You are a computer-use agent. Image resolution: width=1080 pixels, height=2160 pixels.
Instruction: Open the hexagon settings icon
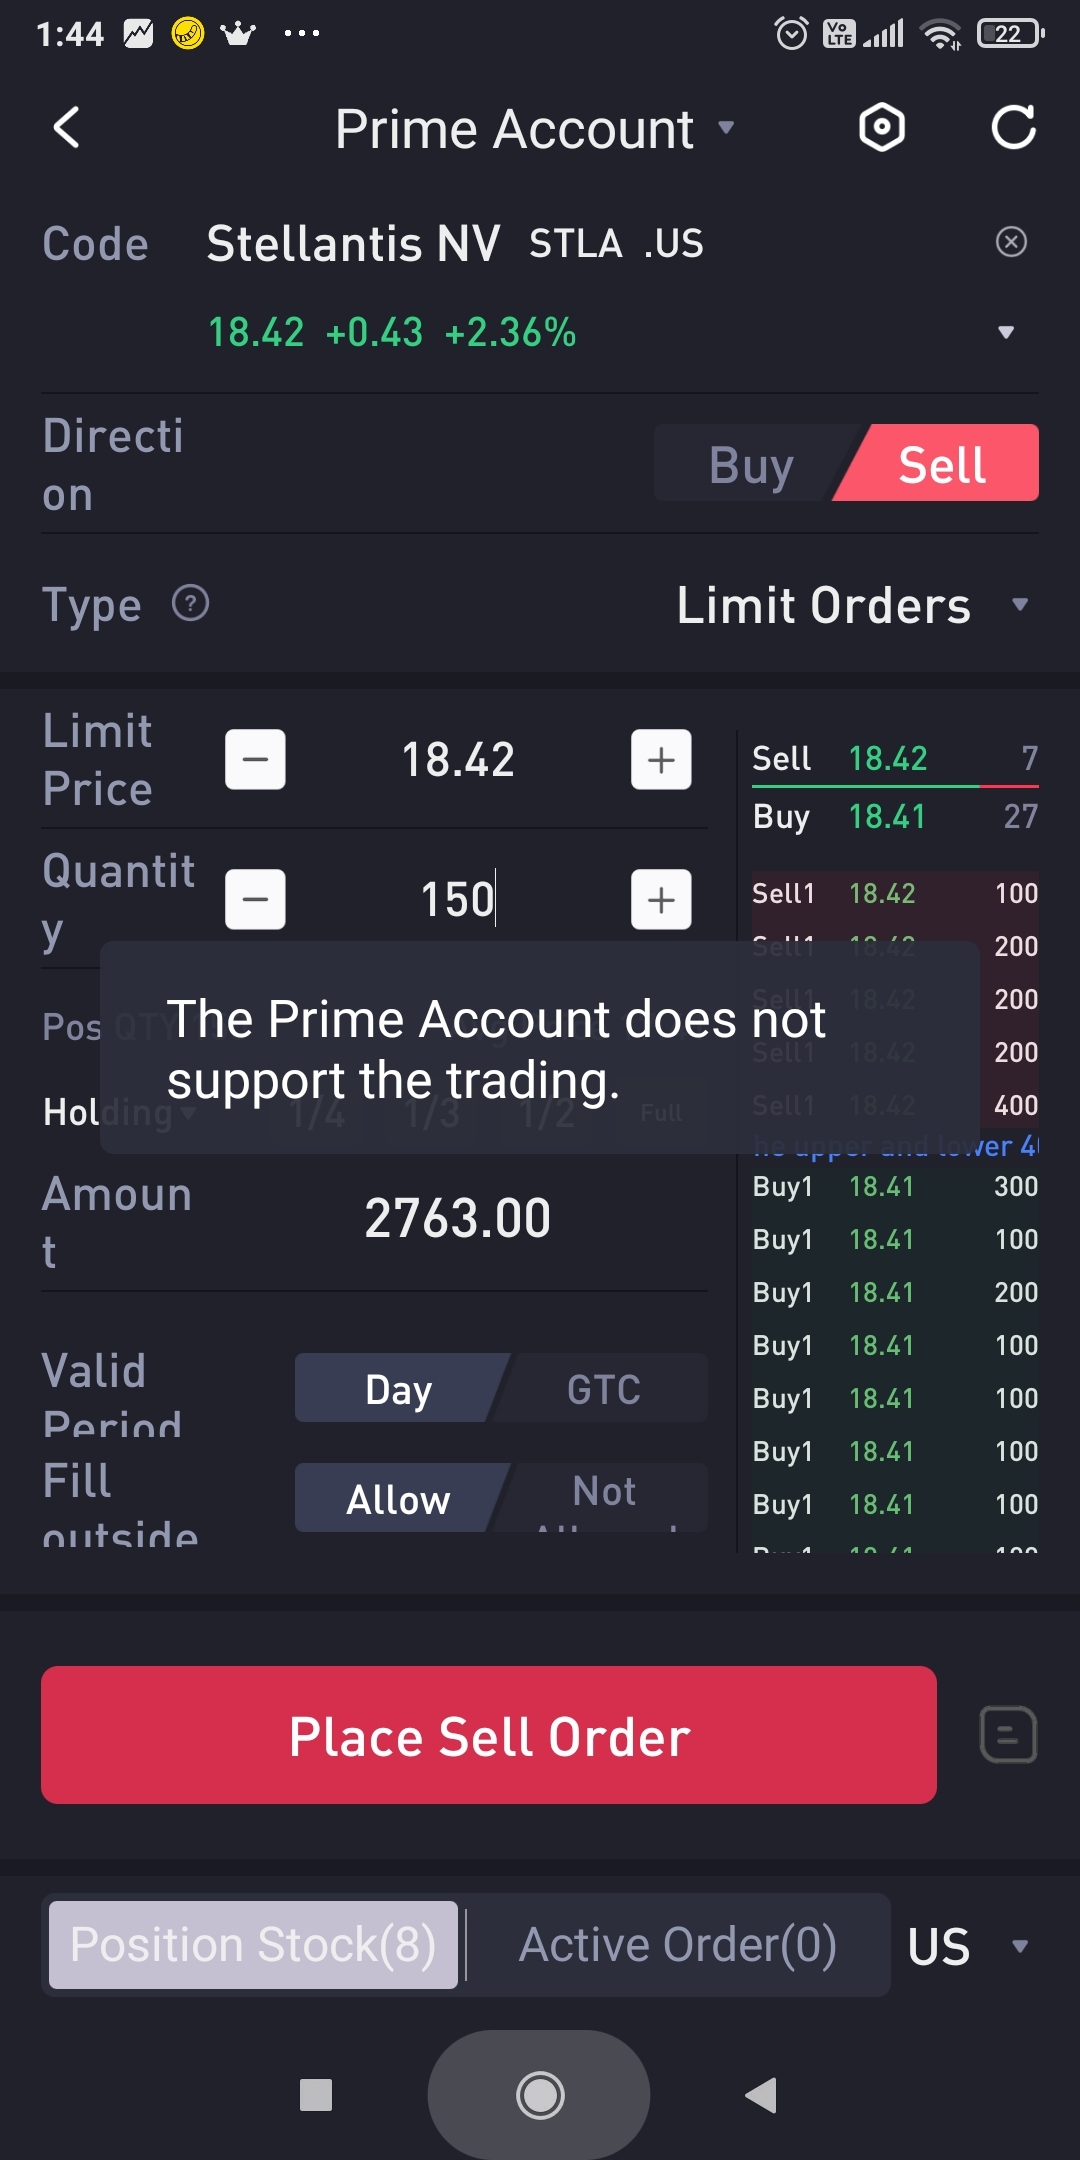click(882, 128)
